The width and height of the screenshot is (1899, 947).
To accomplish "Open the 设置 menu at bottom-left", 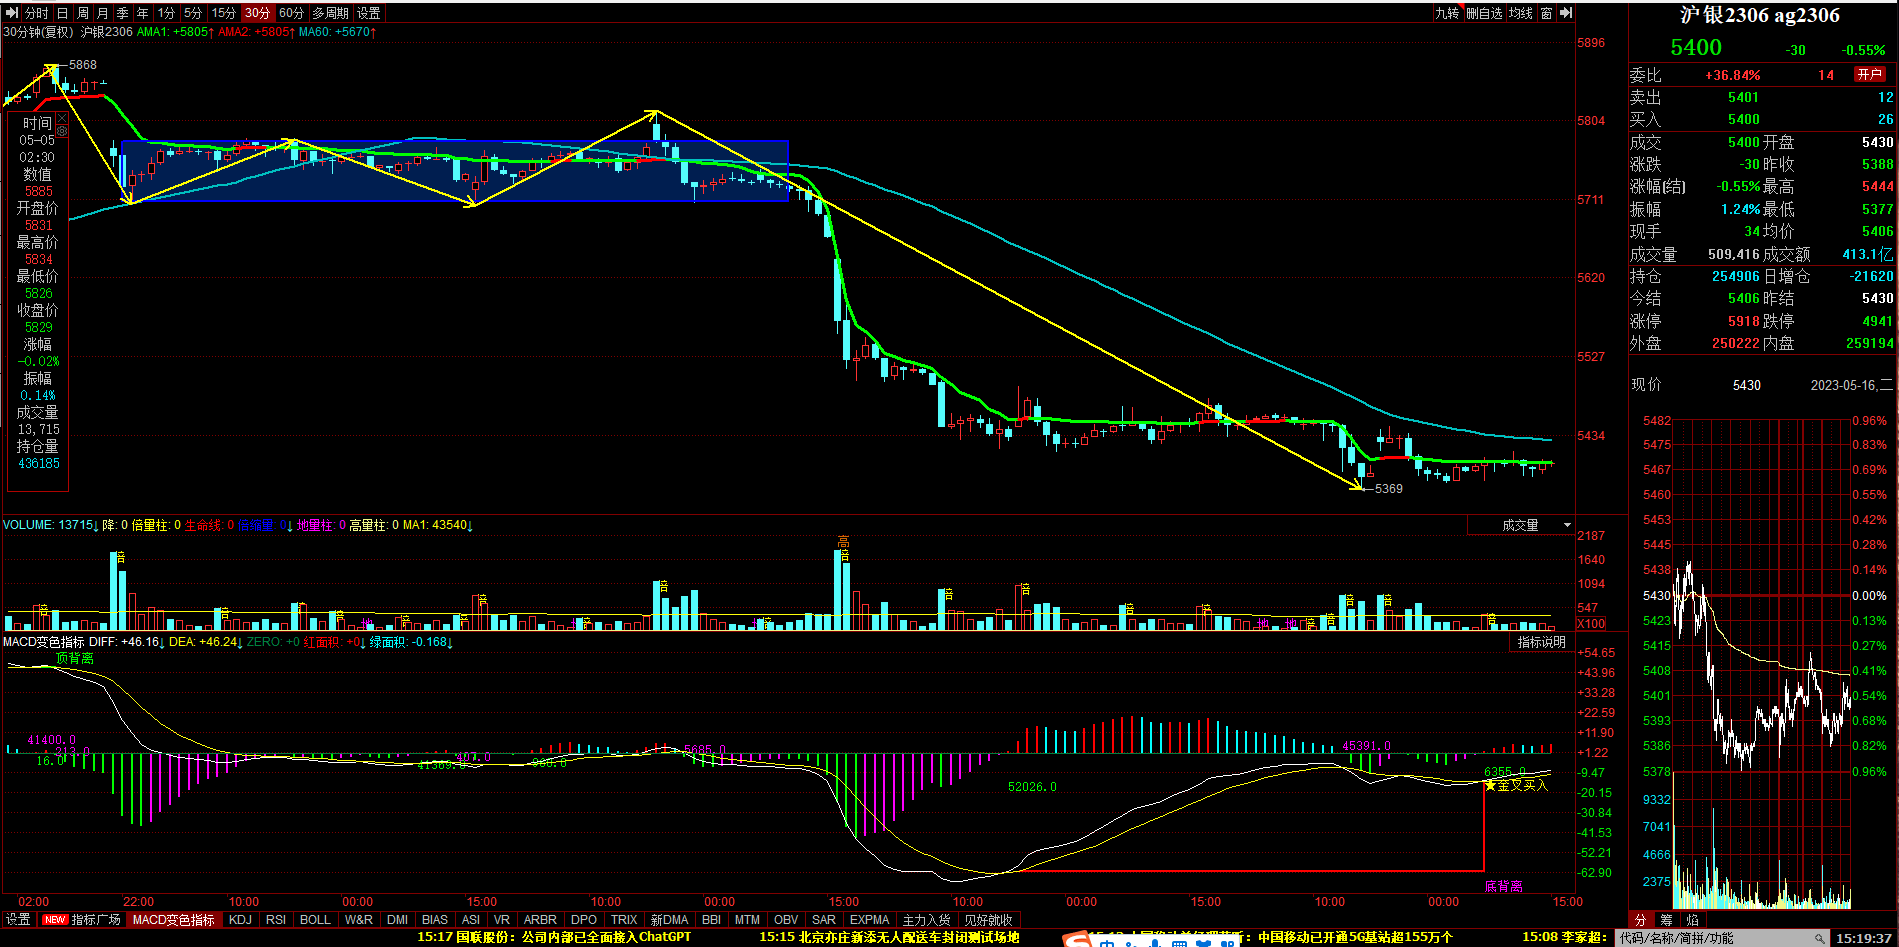I will (18, 919).
